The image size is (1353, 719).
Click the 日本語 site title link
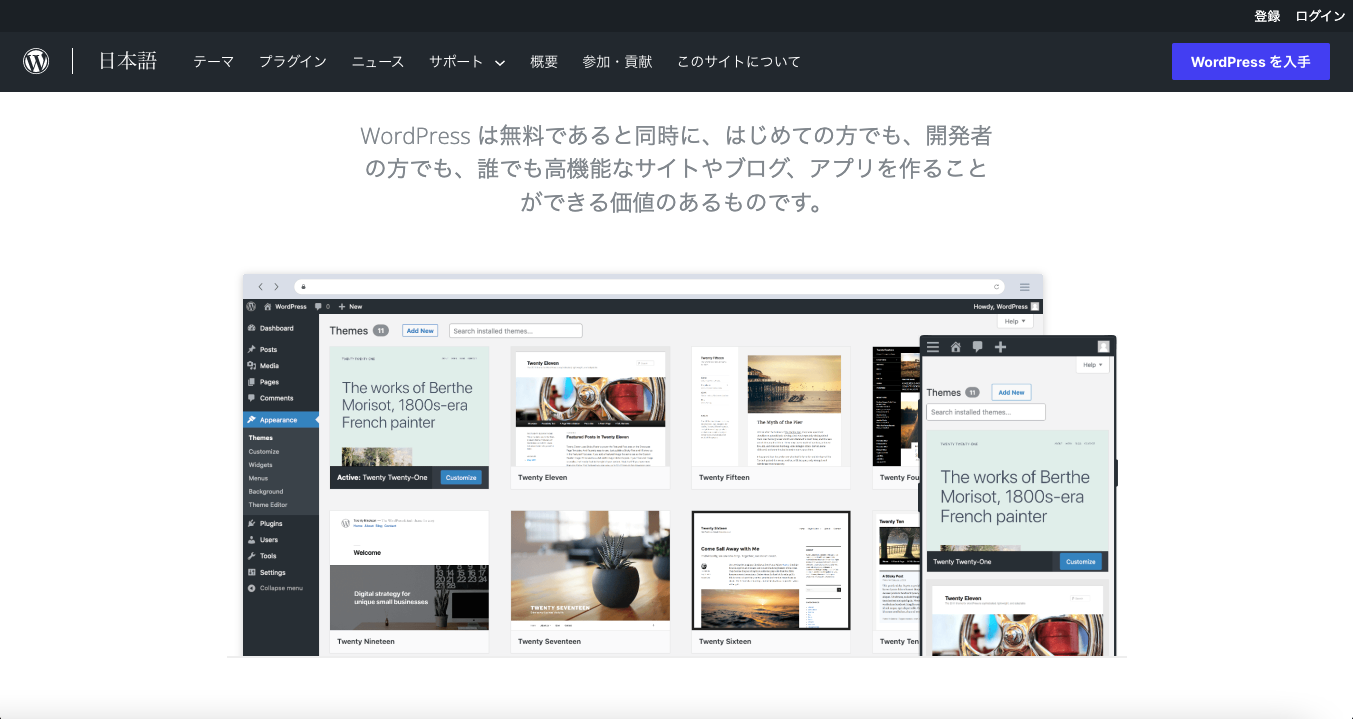128,61
